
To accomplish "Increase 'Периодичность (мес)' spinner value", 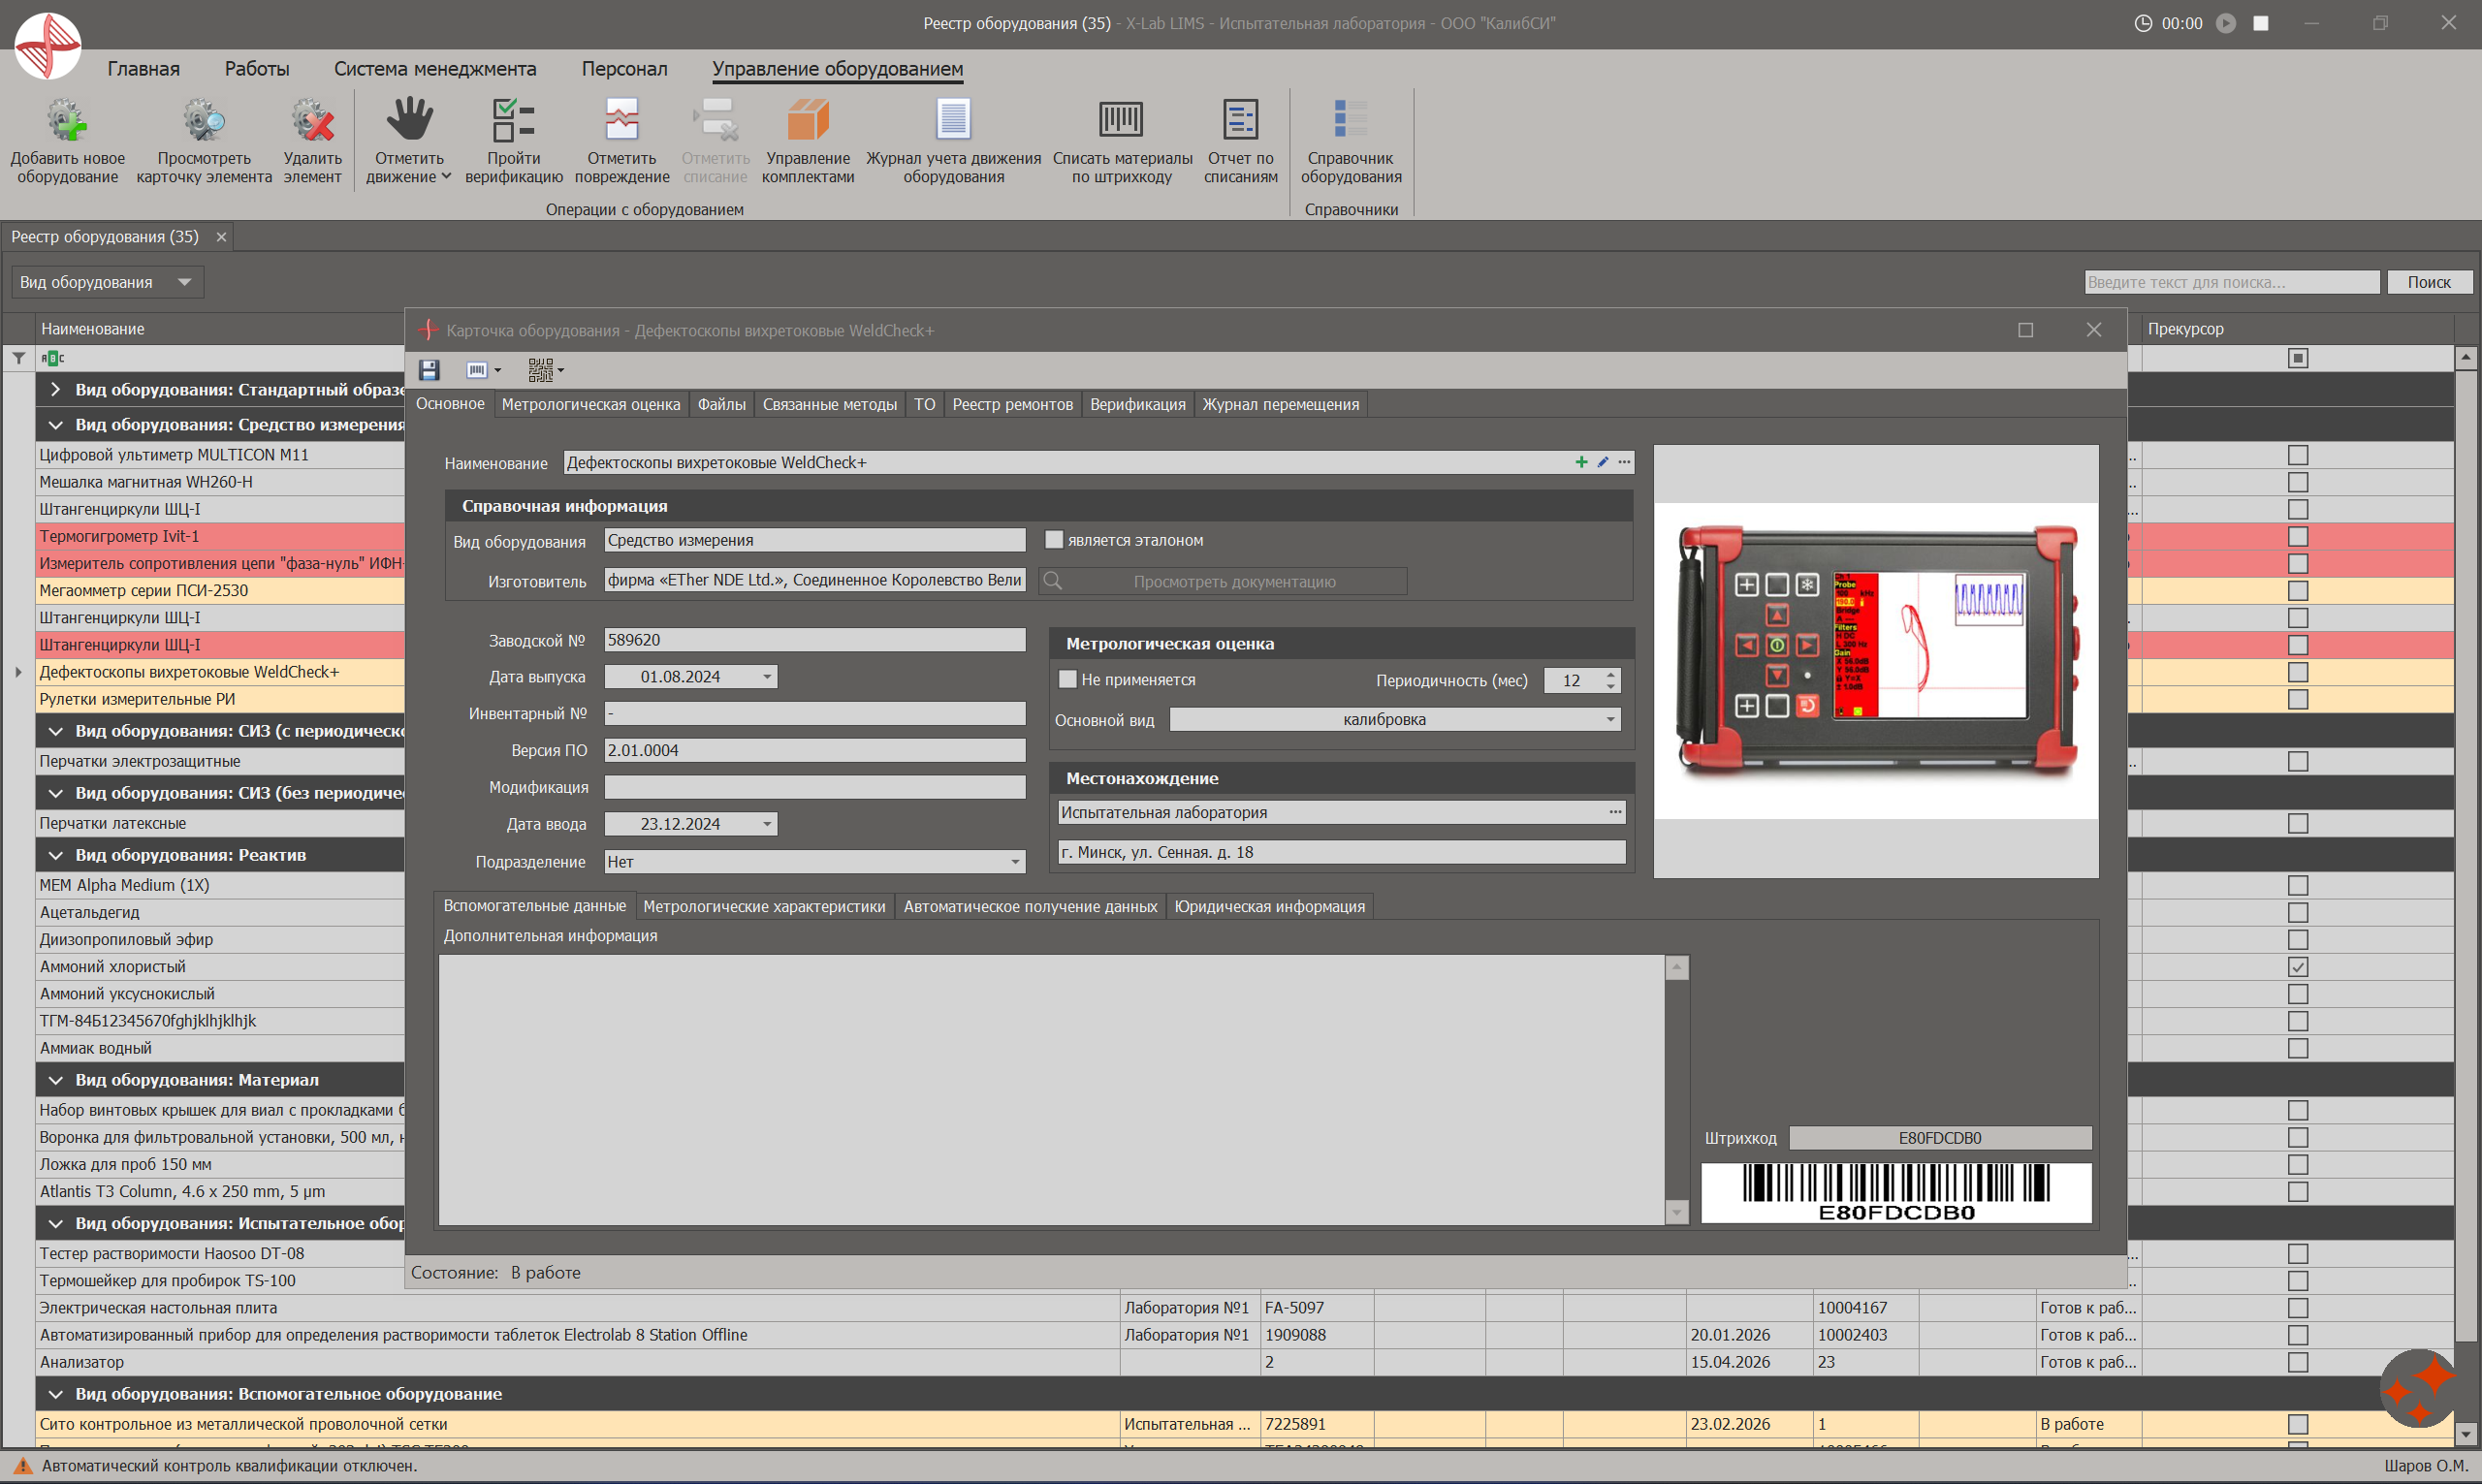I will tap(1610, 674).
